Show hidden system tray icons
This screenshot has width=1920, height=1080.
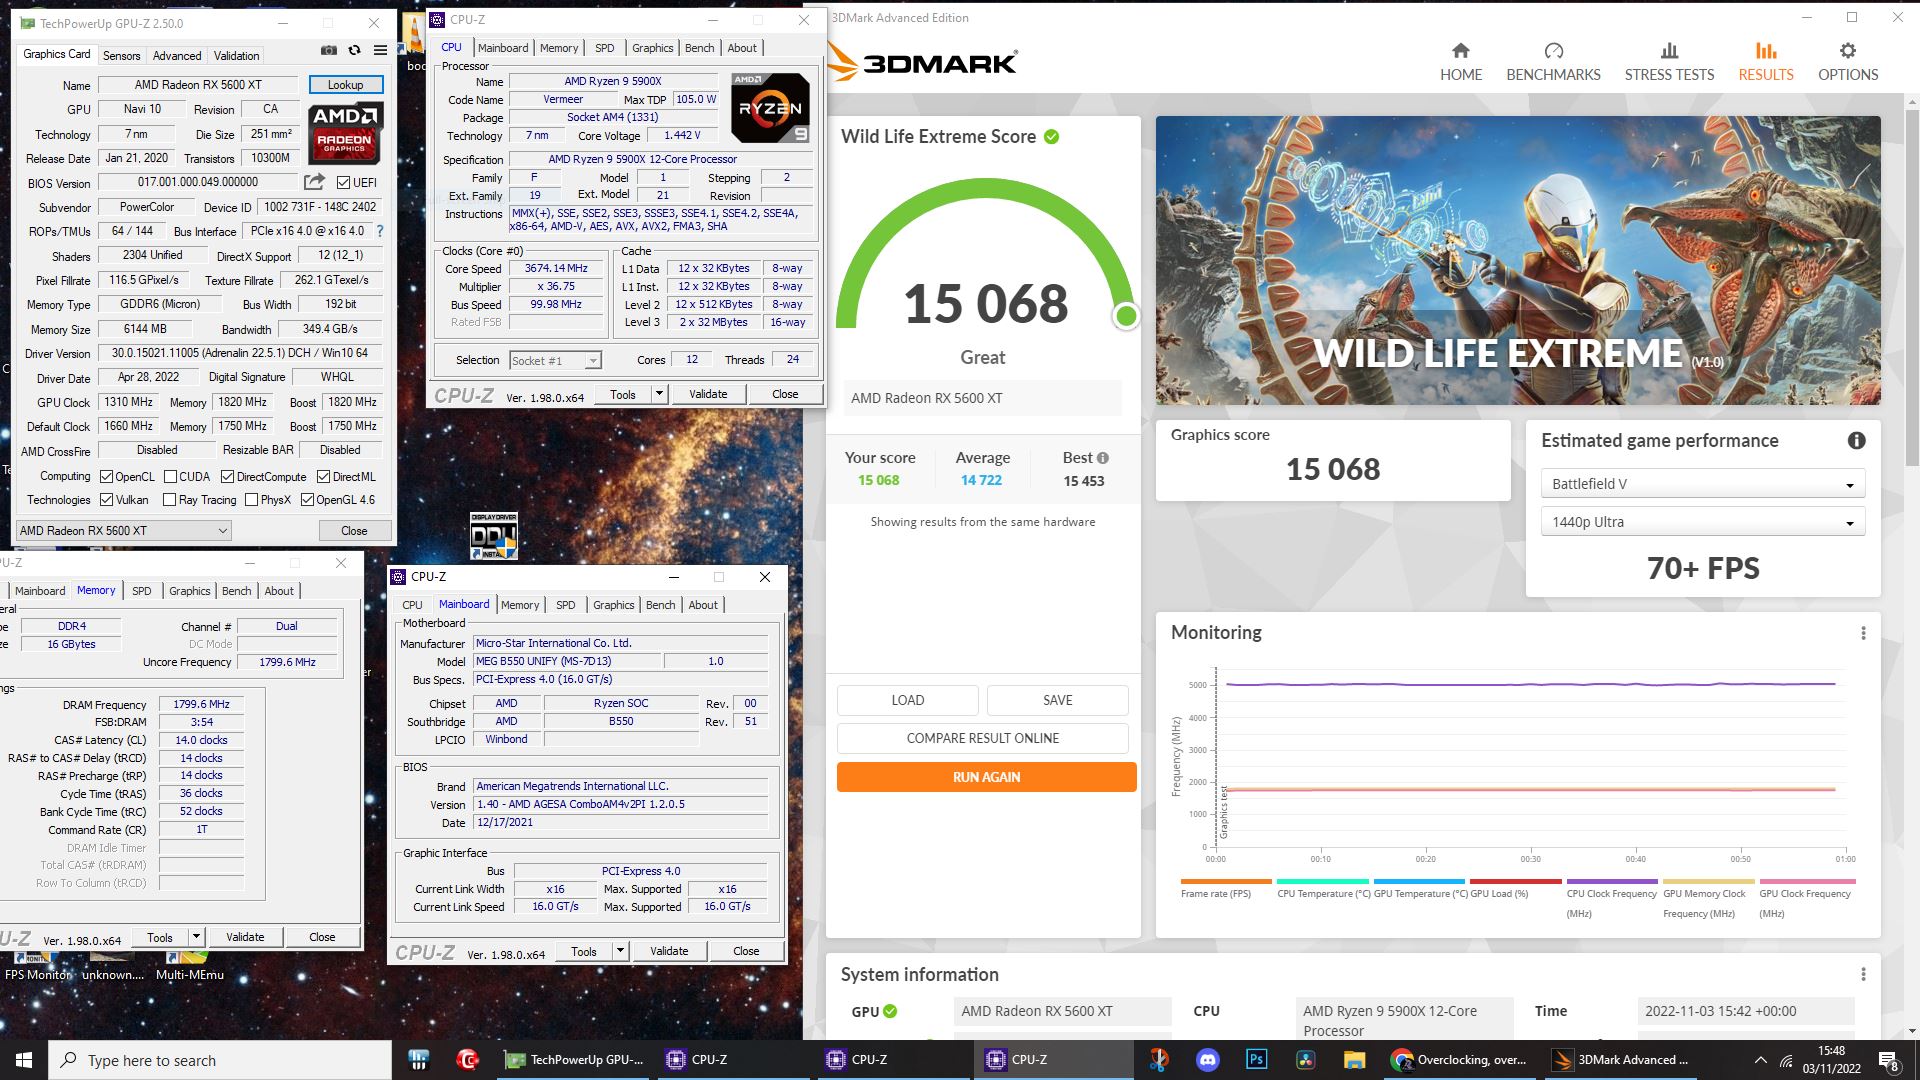coord(1760,1060)
